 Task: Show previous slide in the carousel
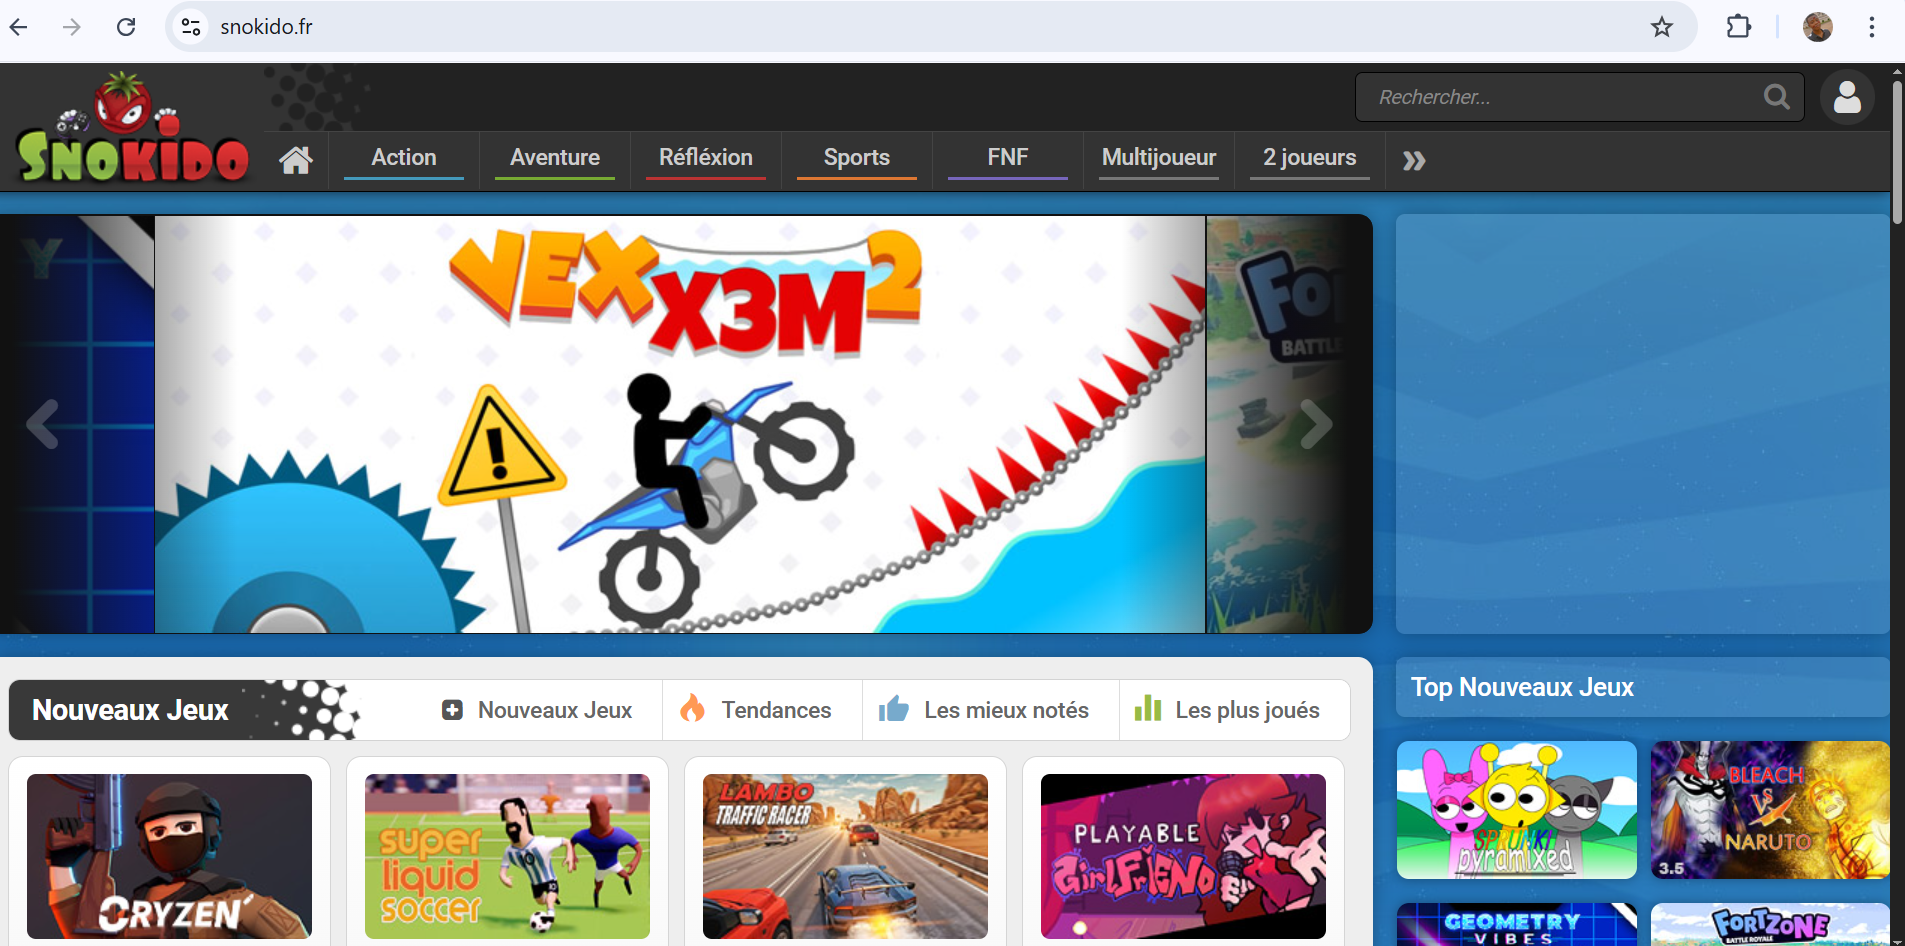43,424
